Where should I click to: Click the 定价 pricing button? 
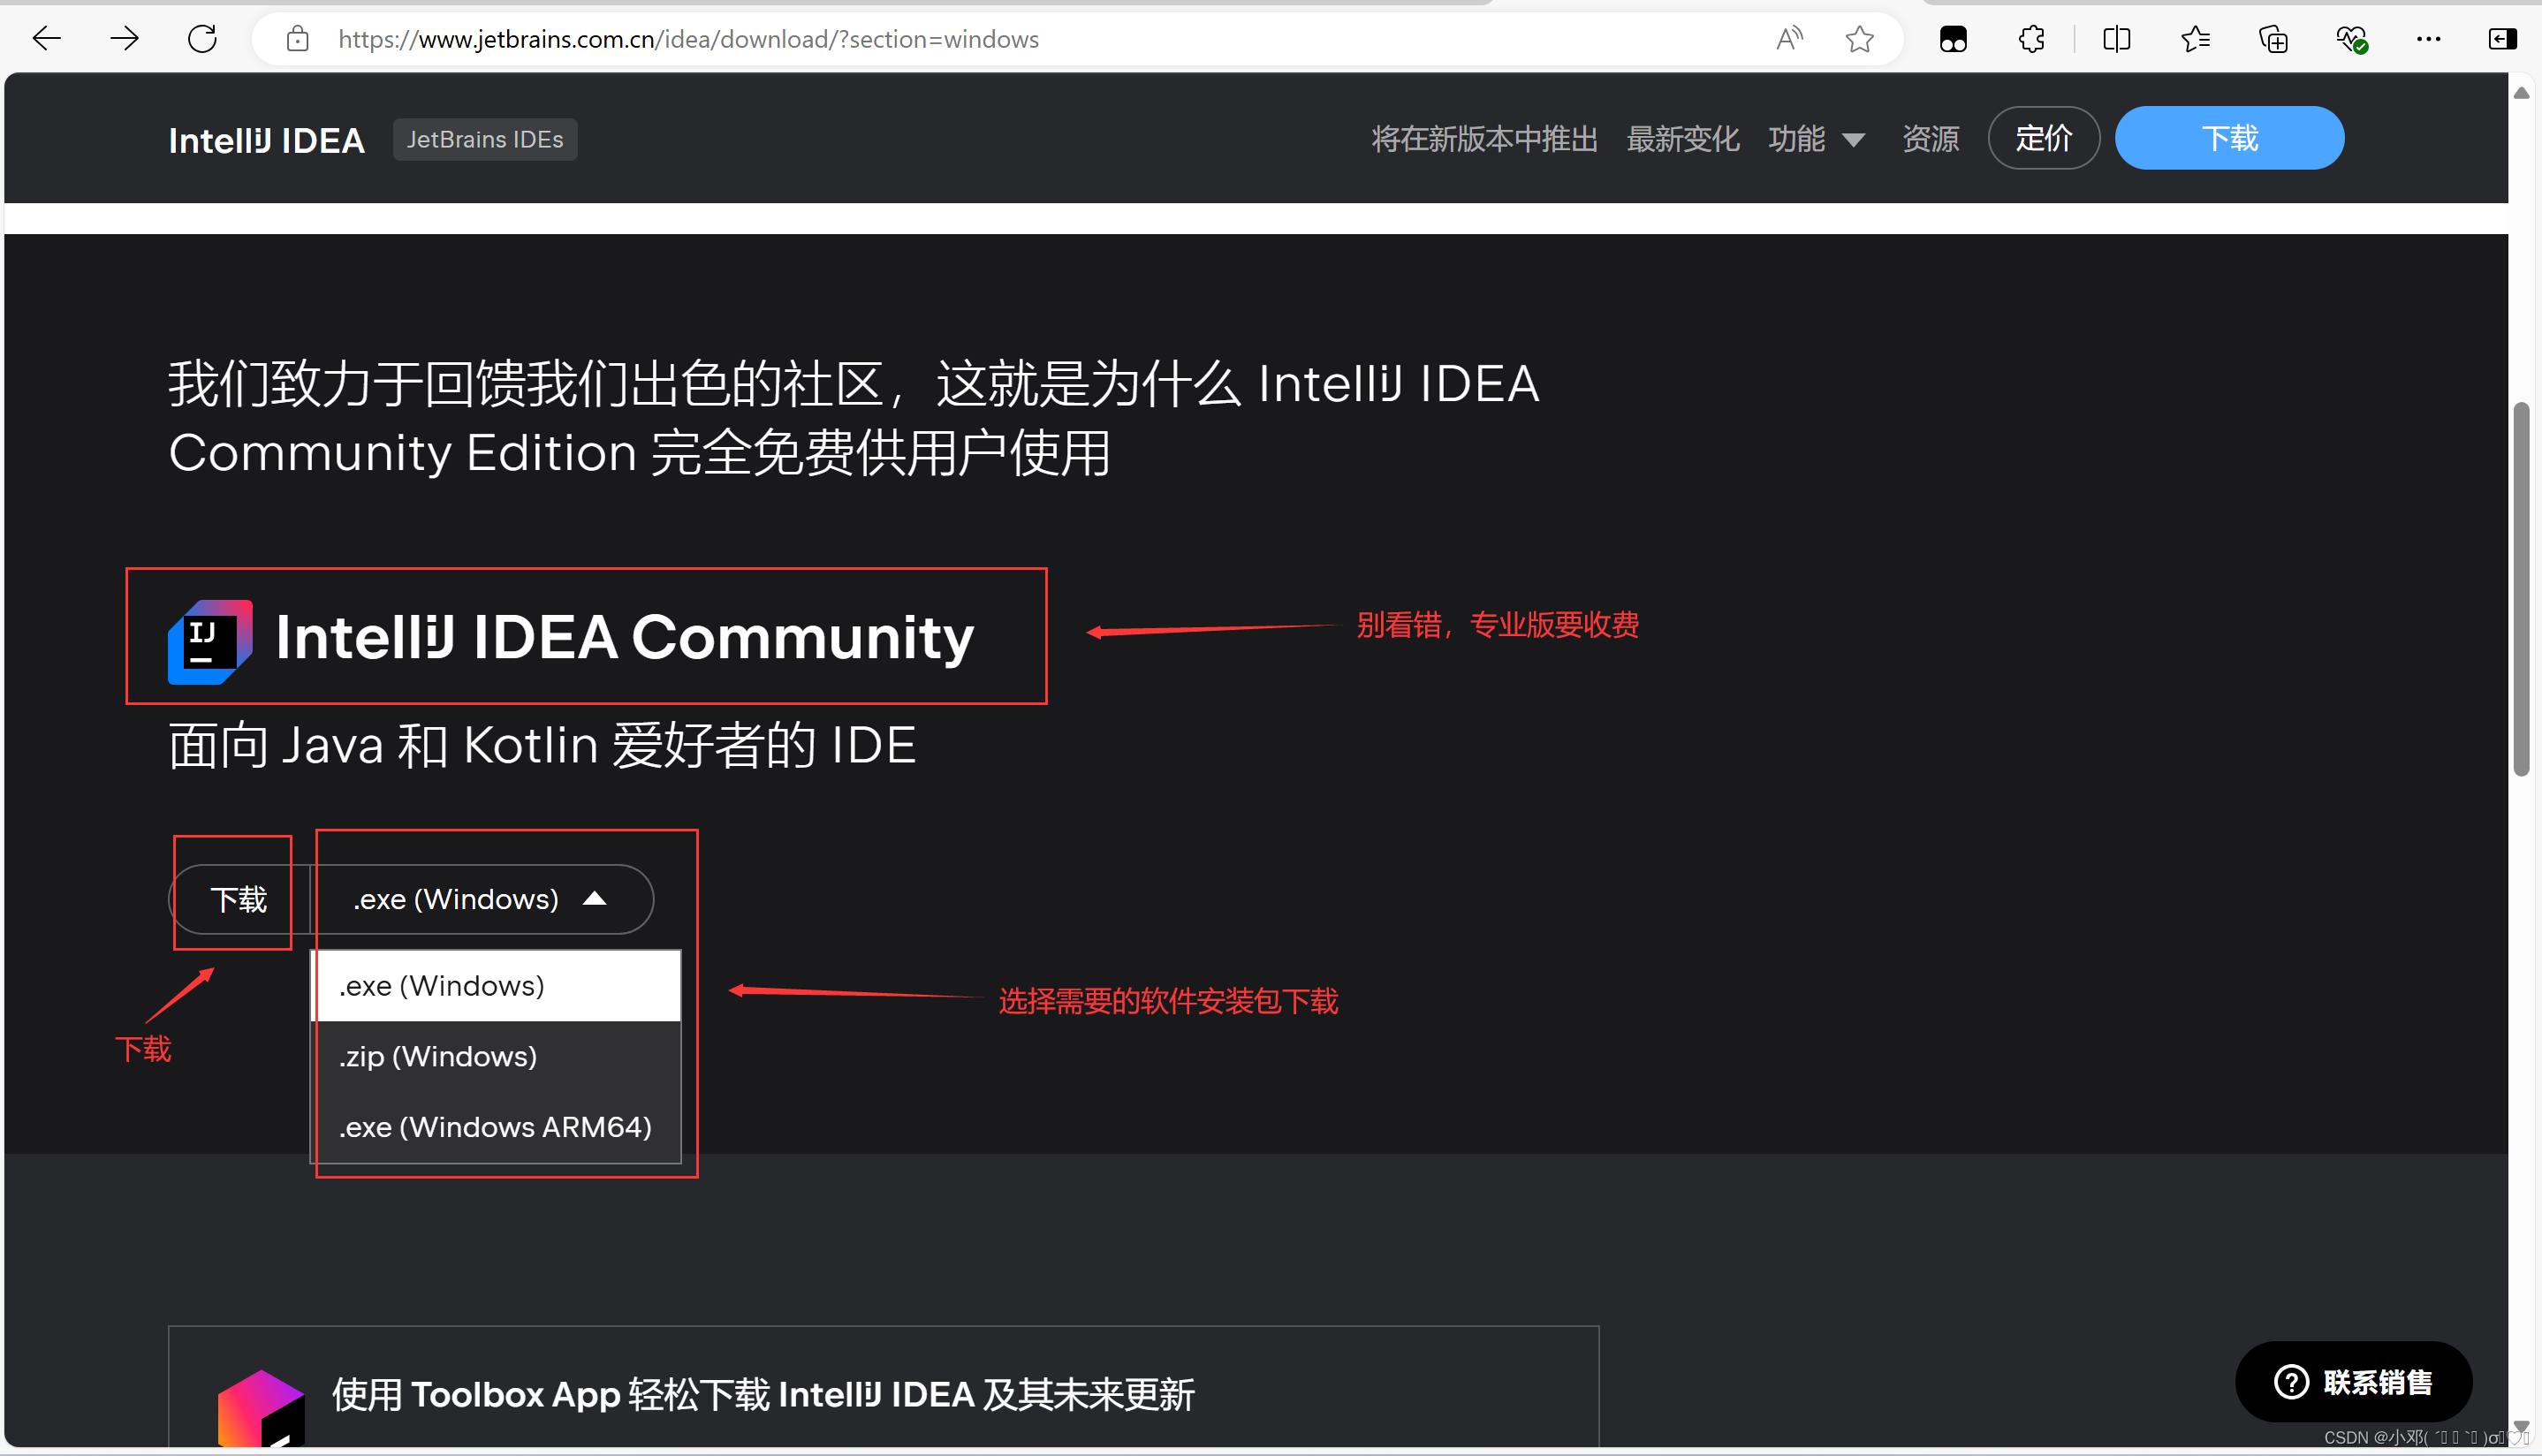pos(2044,138)
